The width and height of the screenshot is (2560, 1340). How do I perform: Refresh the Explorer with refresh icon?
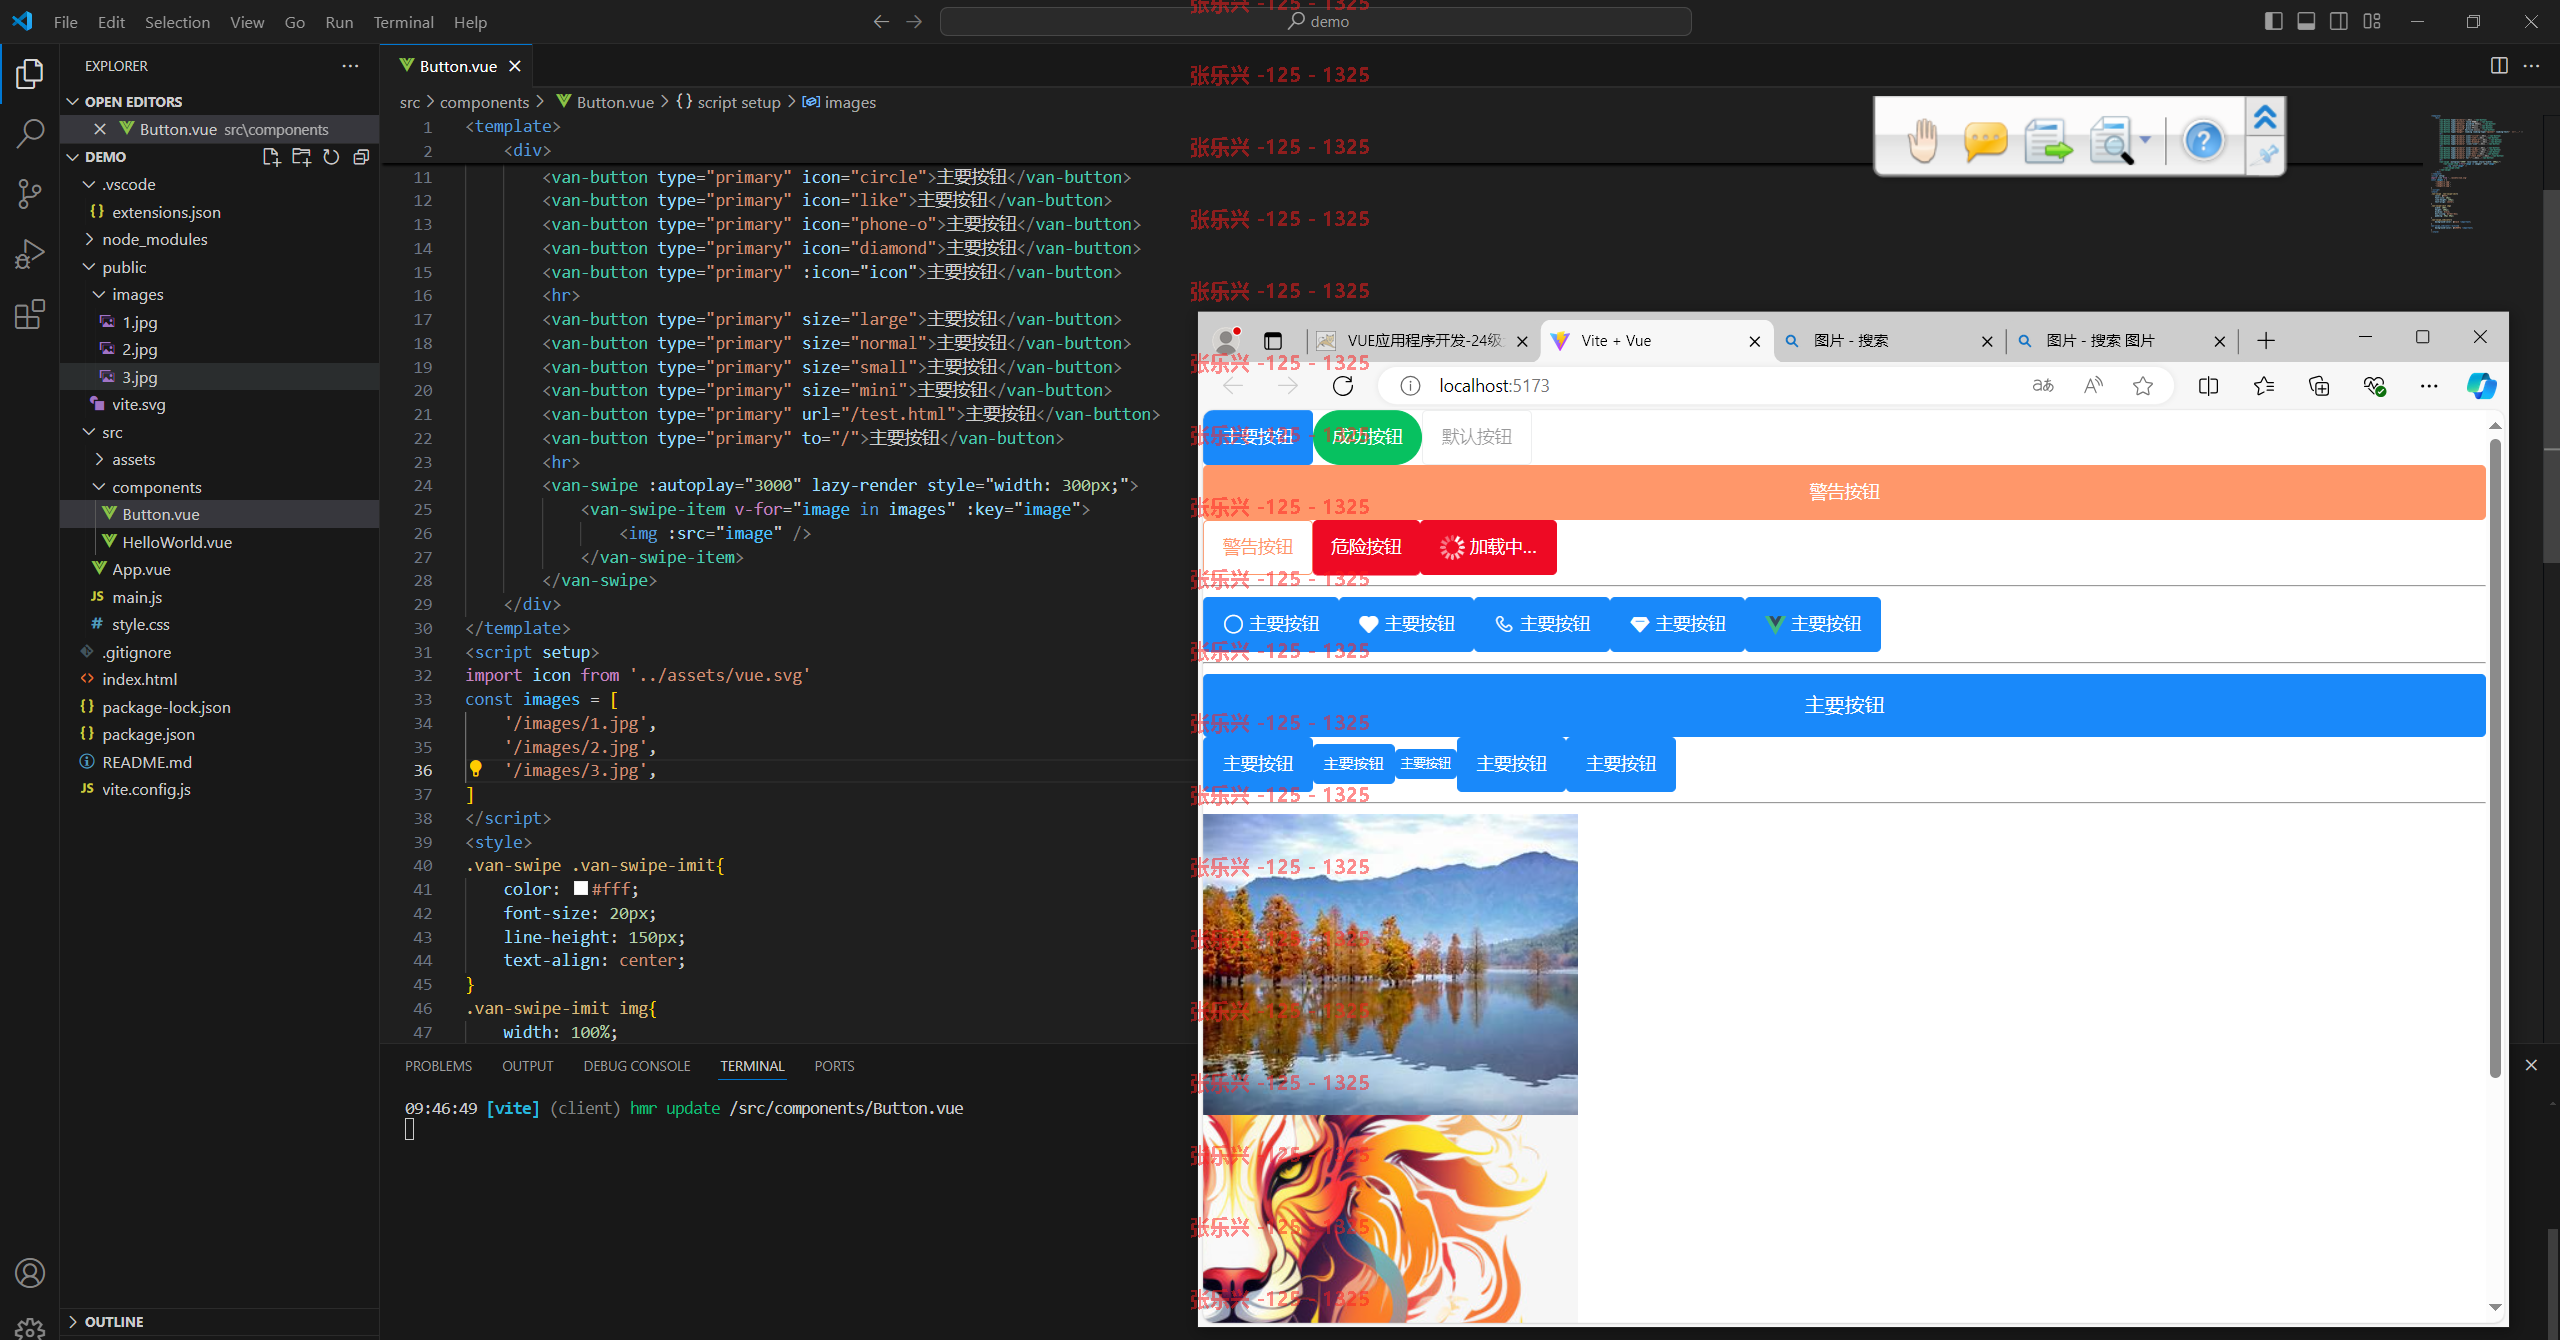[331, 157]
